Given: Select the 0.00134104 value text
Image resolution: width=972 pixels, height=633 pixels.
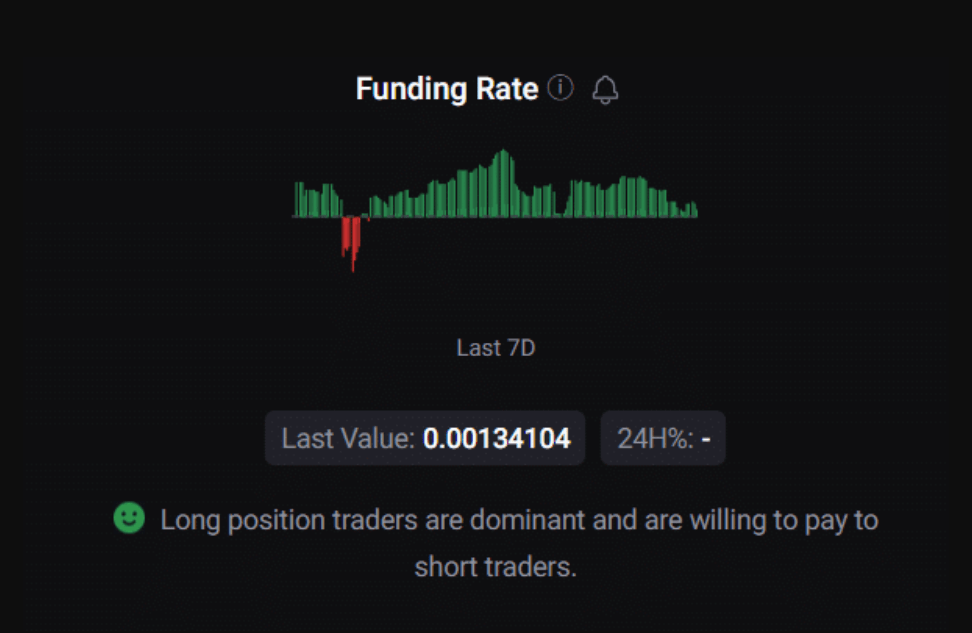Looking at the screenshot, I should pyautogui.click(x=496, y=438).
